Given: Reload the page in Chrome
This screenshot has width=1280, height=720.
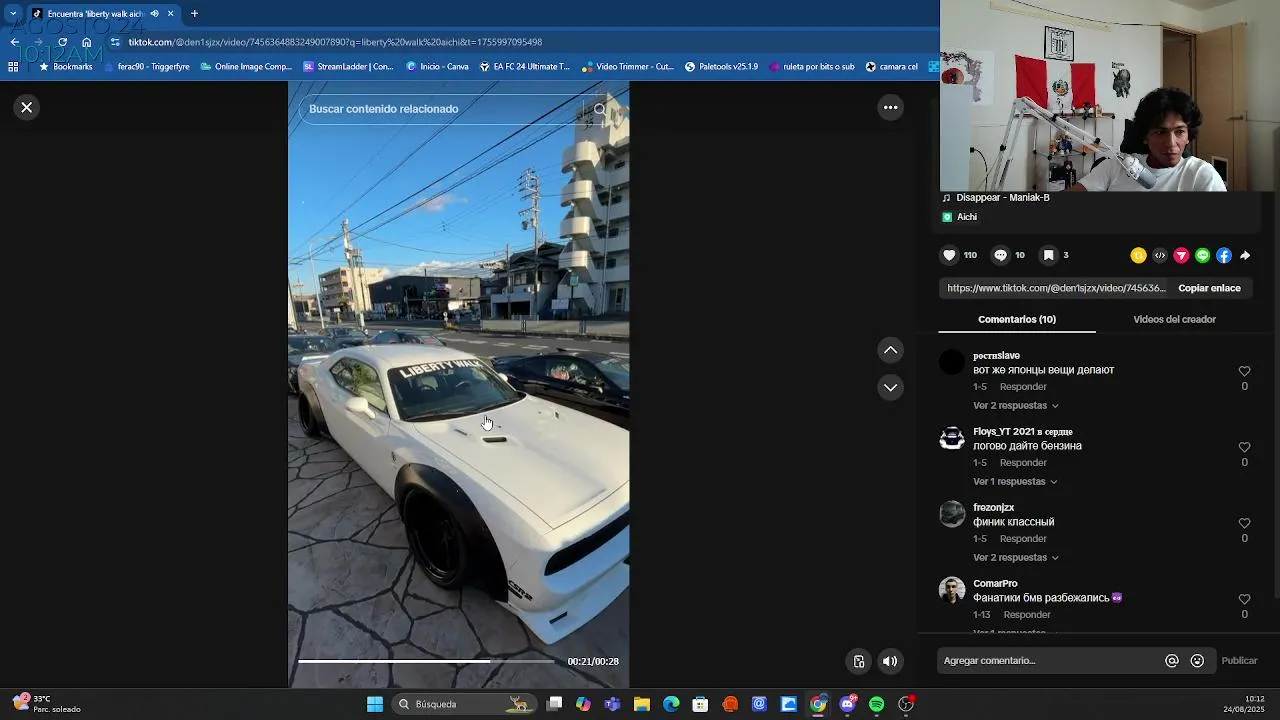Looking at the screenshot, I should coord(62,42).
